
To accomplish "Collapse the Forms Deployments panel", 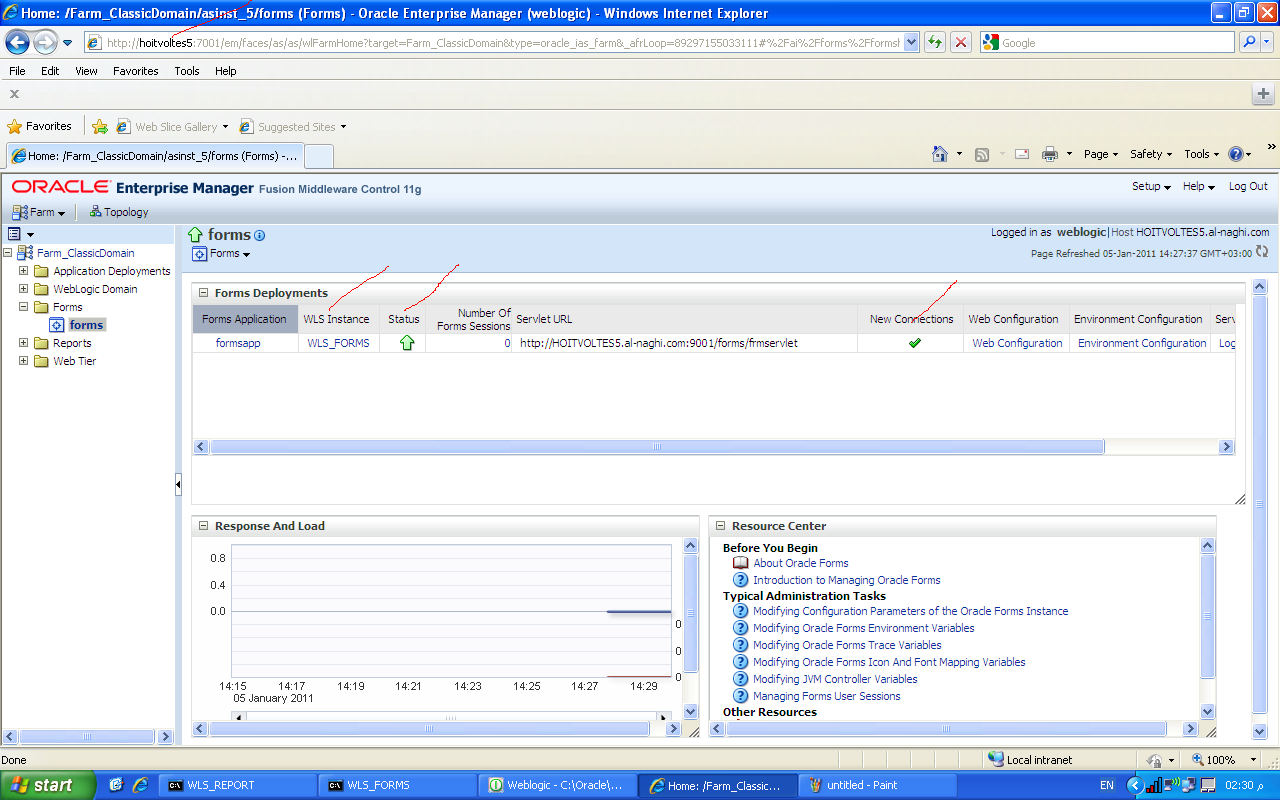I will click(x=203, y=293).
